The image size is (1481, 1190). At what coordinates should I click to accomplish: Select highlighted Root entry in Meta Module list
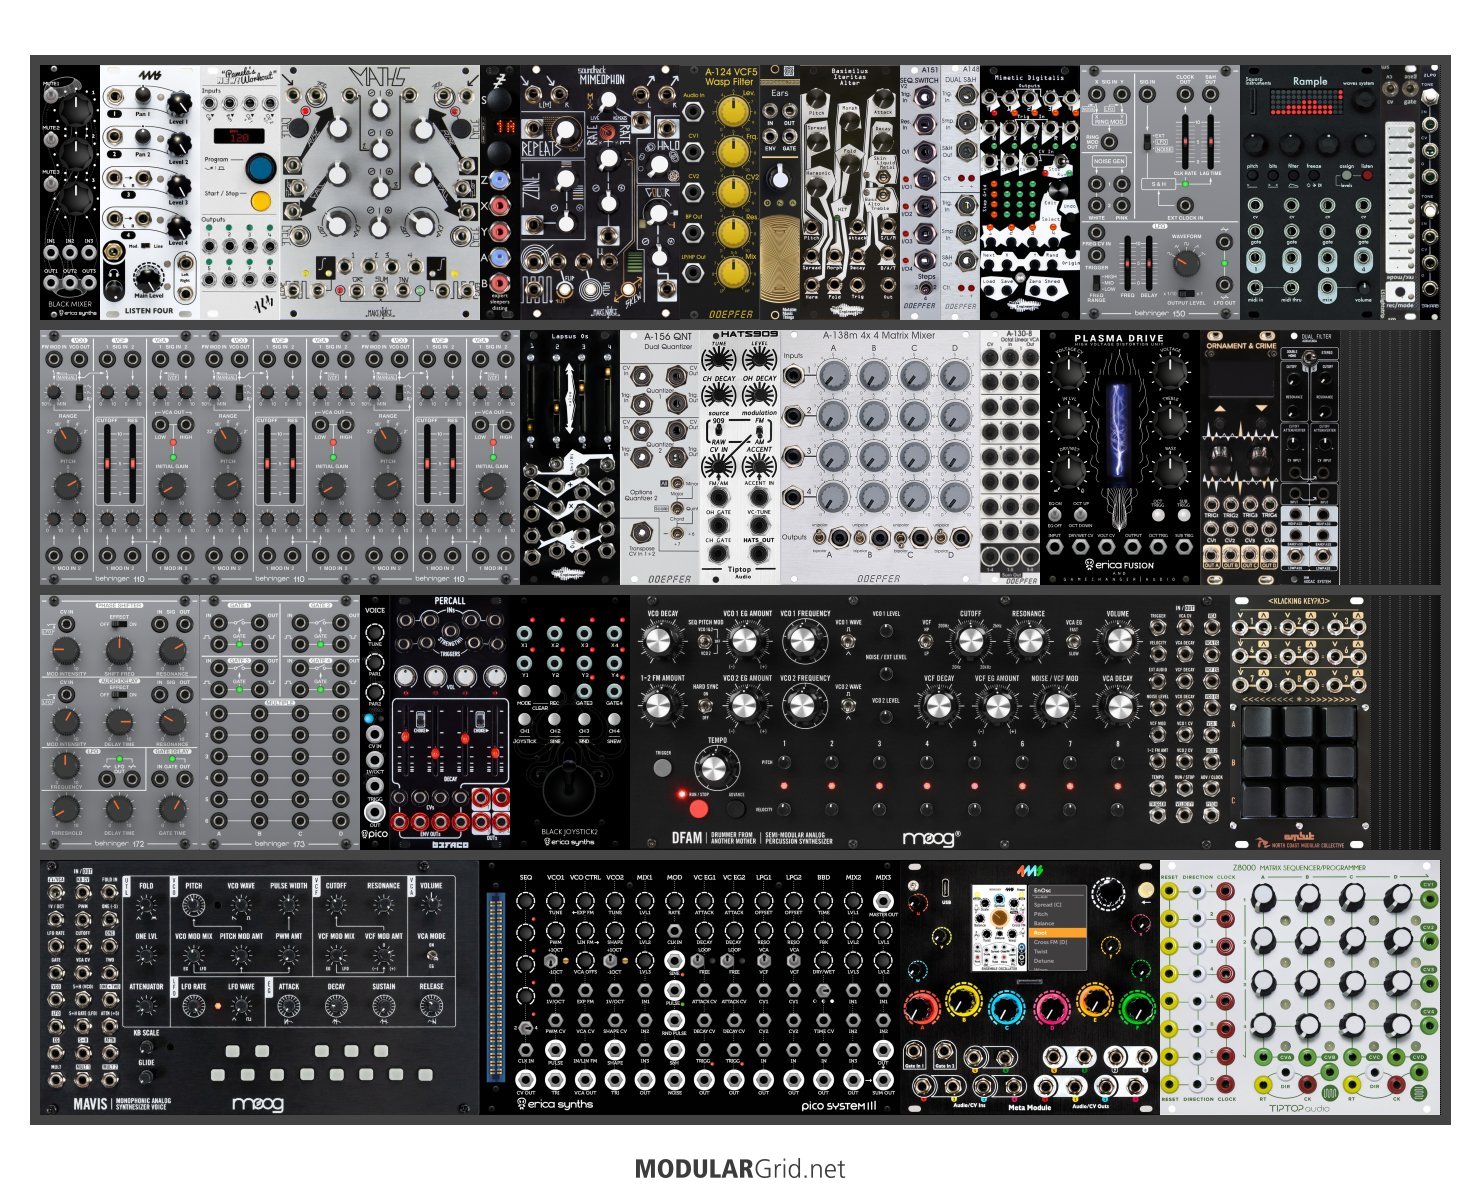point(1058,933)
